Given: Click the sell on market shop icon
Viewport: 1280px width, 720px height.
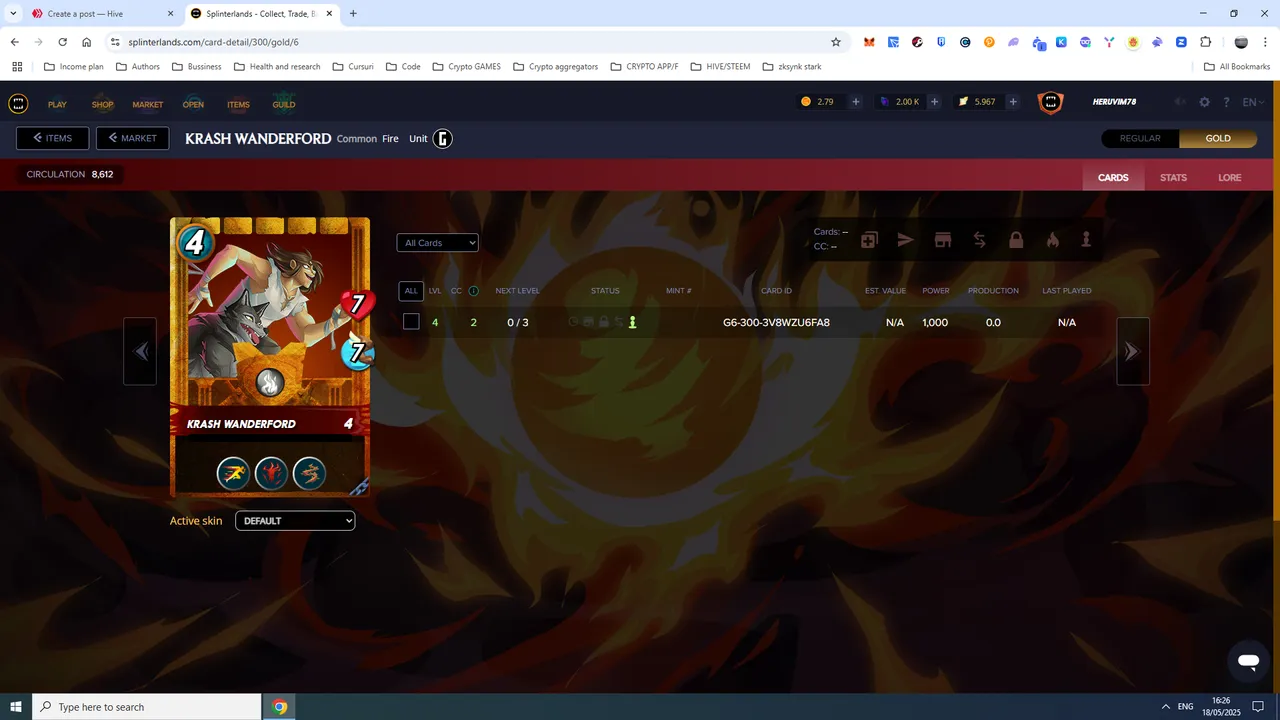Looking at the screenshot, I should (x=942, y=240).
